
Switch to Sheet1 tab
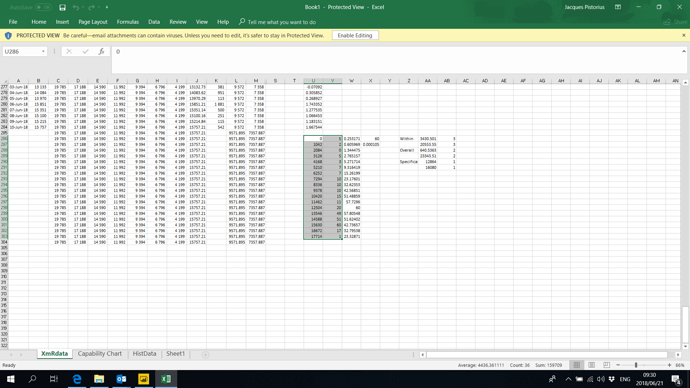pyautogui.click(x=175, y=354)
